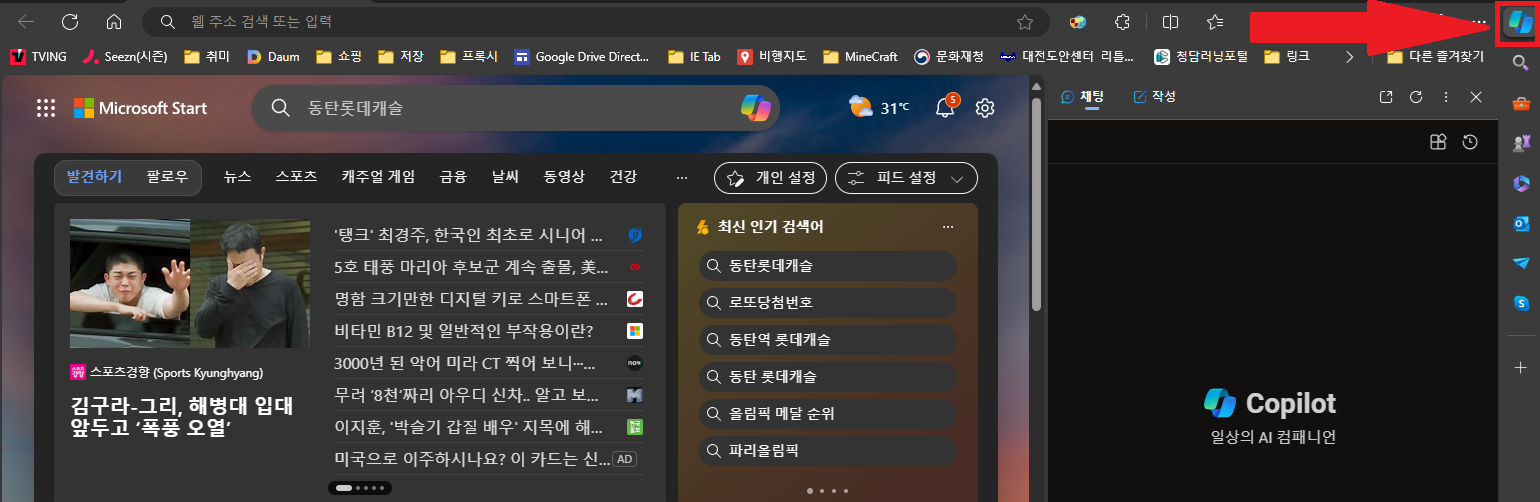Click the news carousel pagination dots
Image resolution: width=1540 pixels, height=502 pixels.
[357, 488]
